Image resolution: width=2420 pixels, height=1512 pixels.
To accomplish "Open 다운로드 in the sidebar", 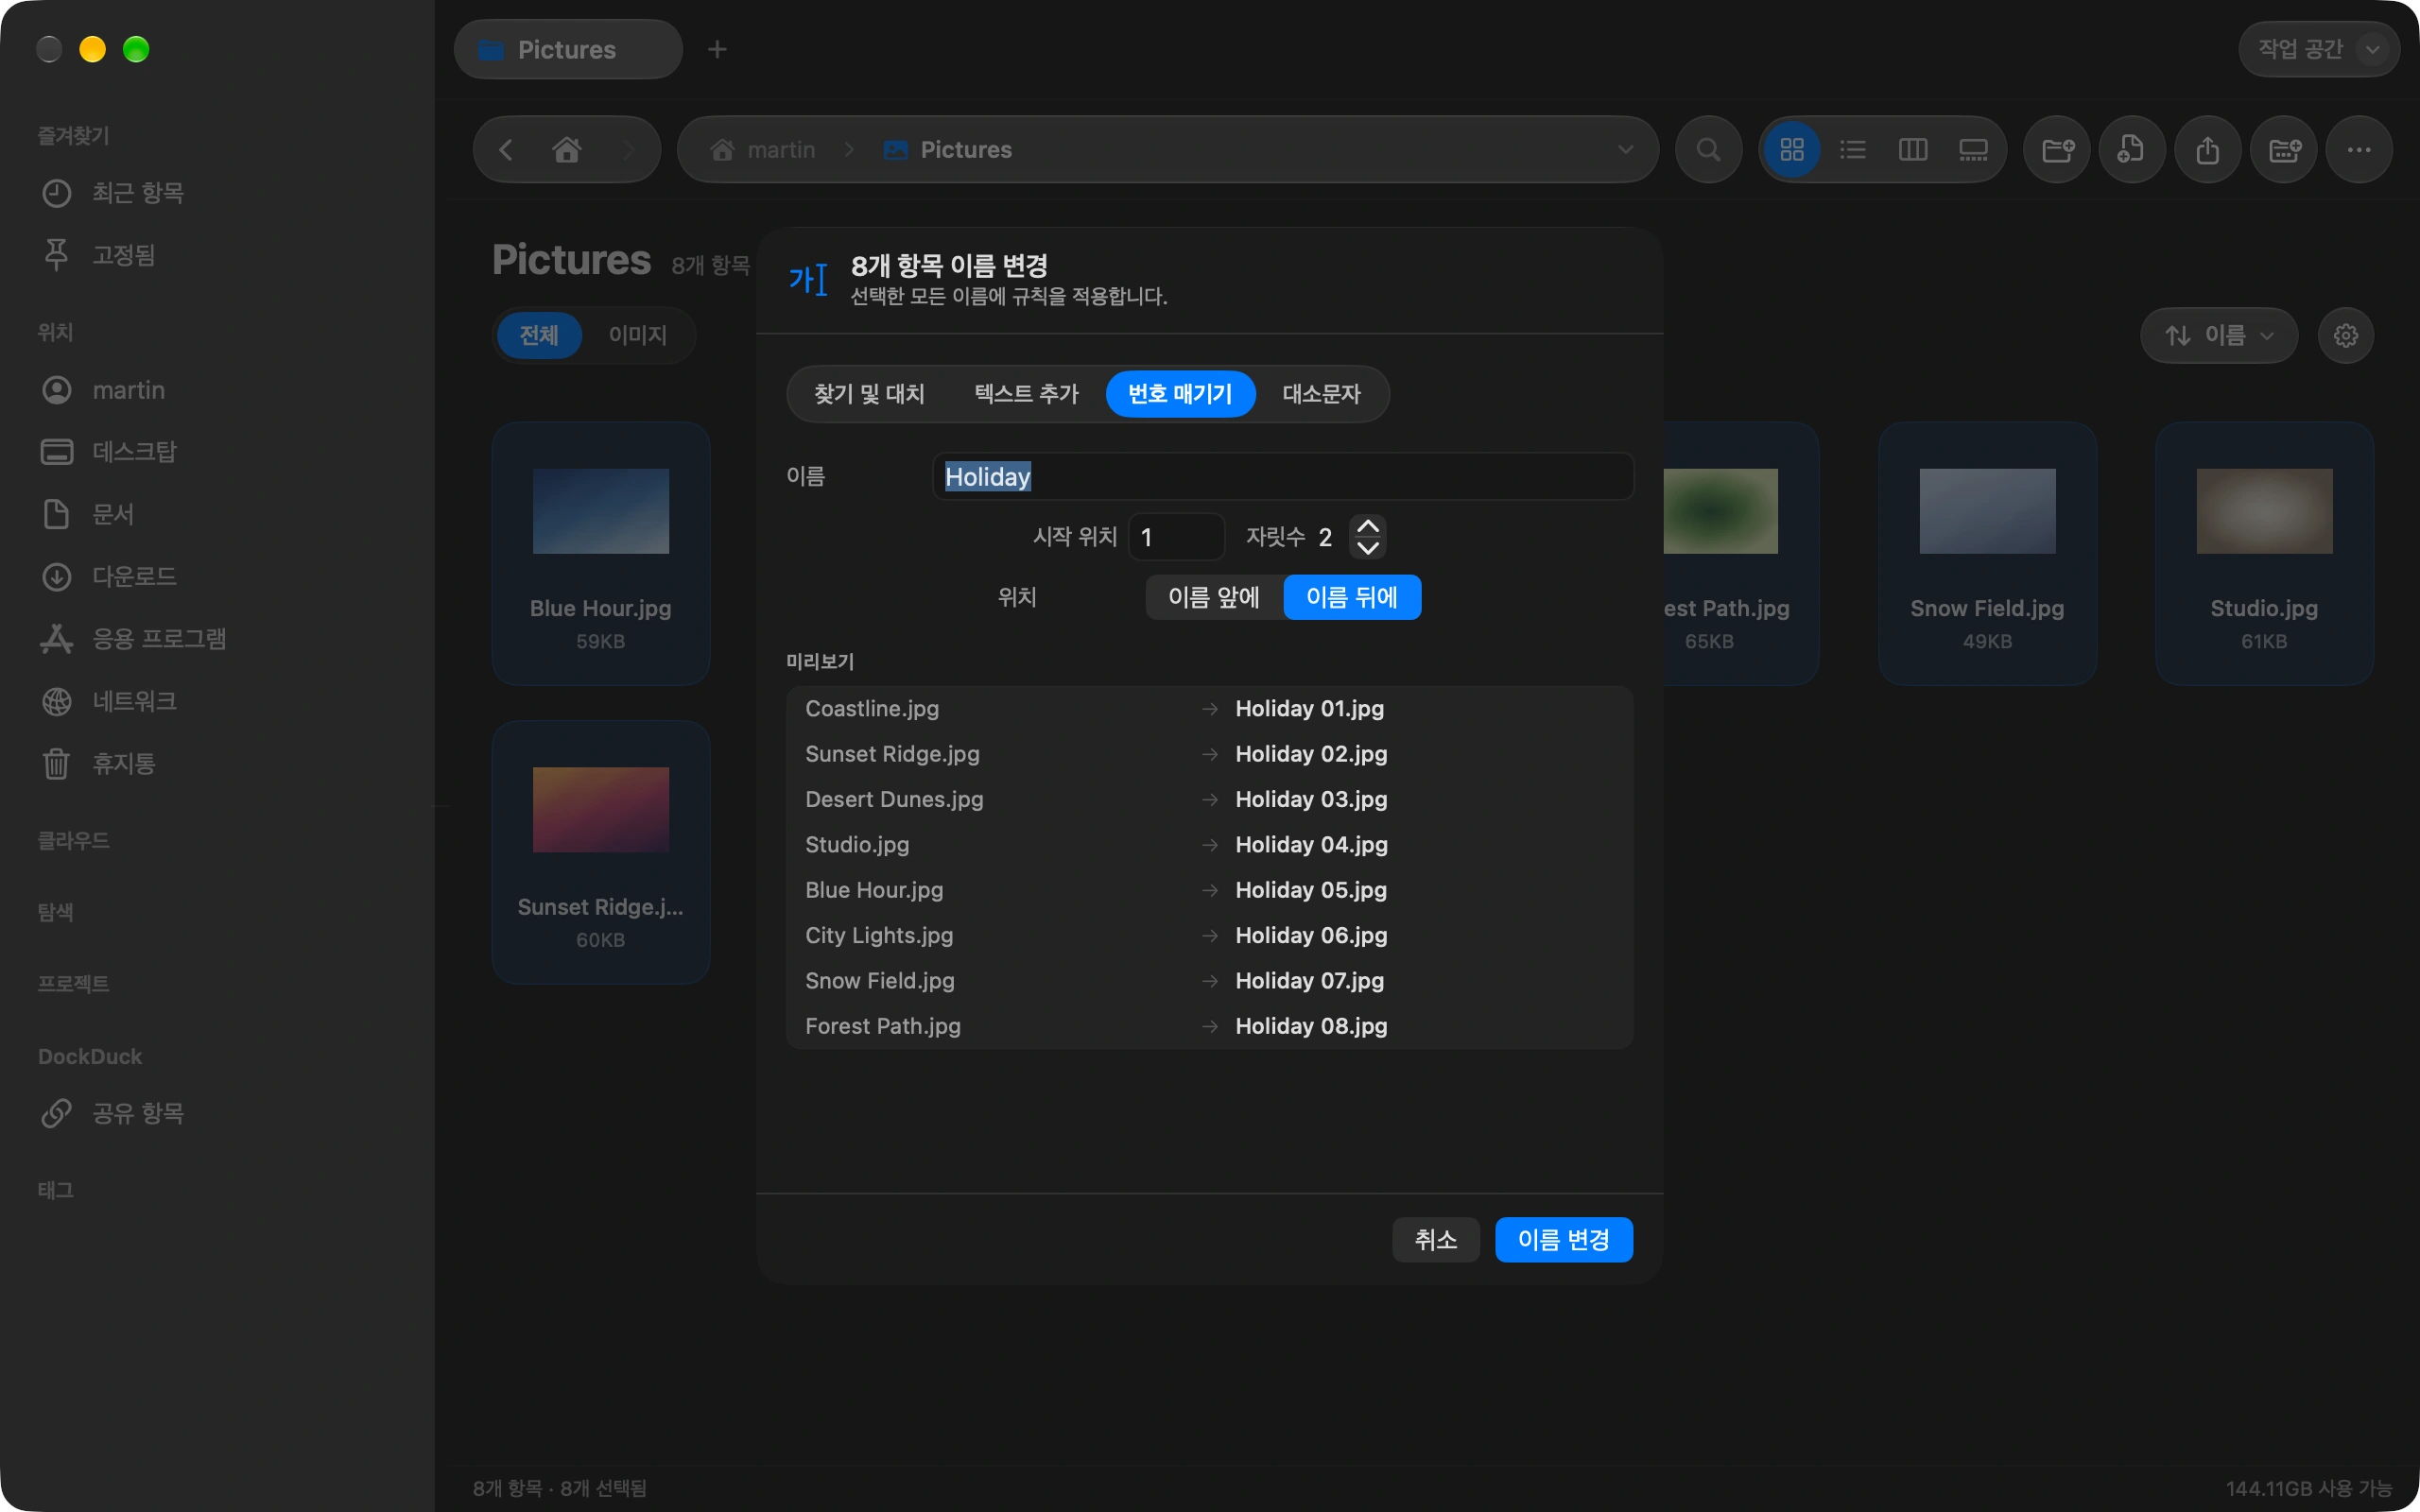I will click(109, 577).
